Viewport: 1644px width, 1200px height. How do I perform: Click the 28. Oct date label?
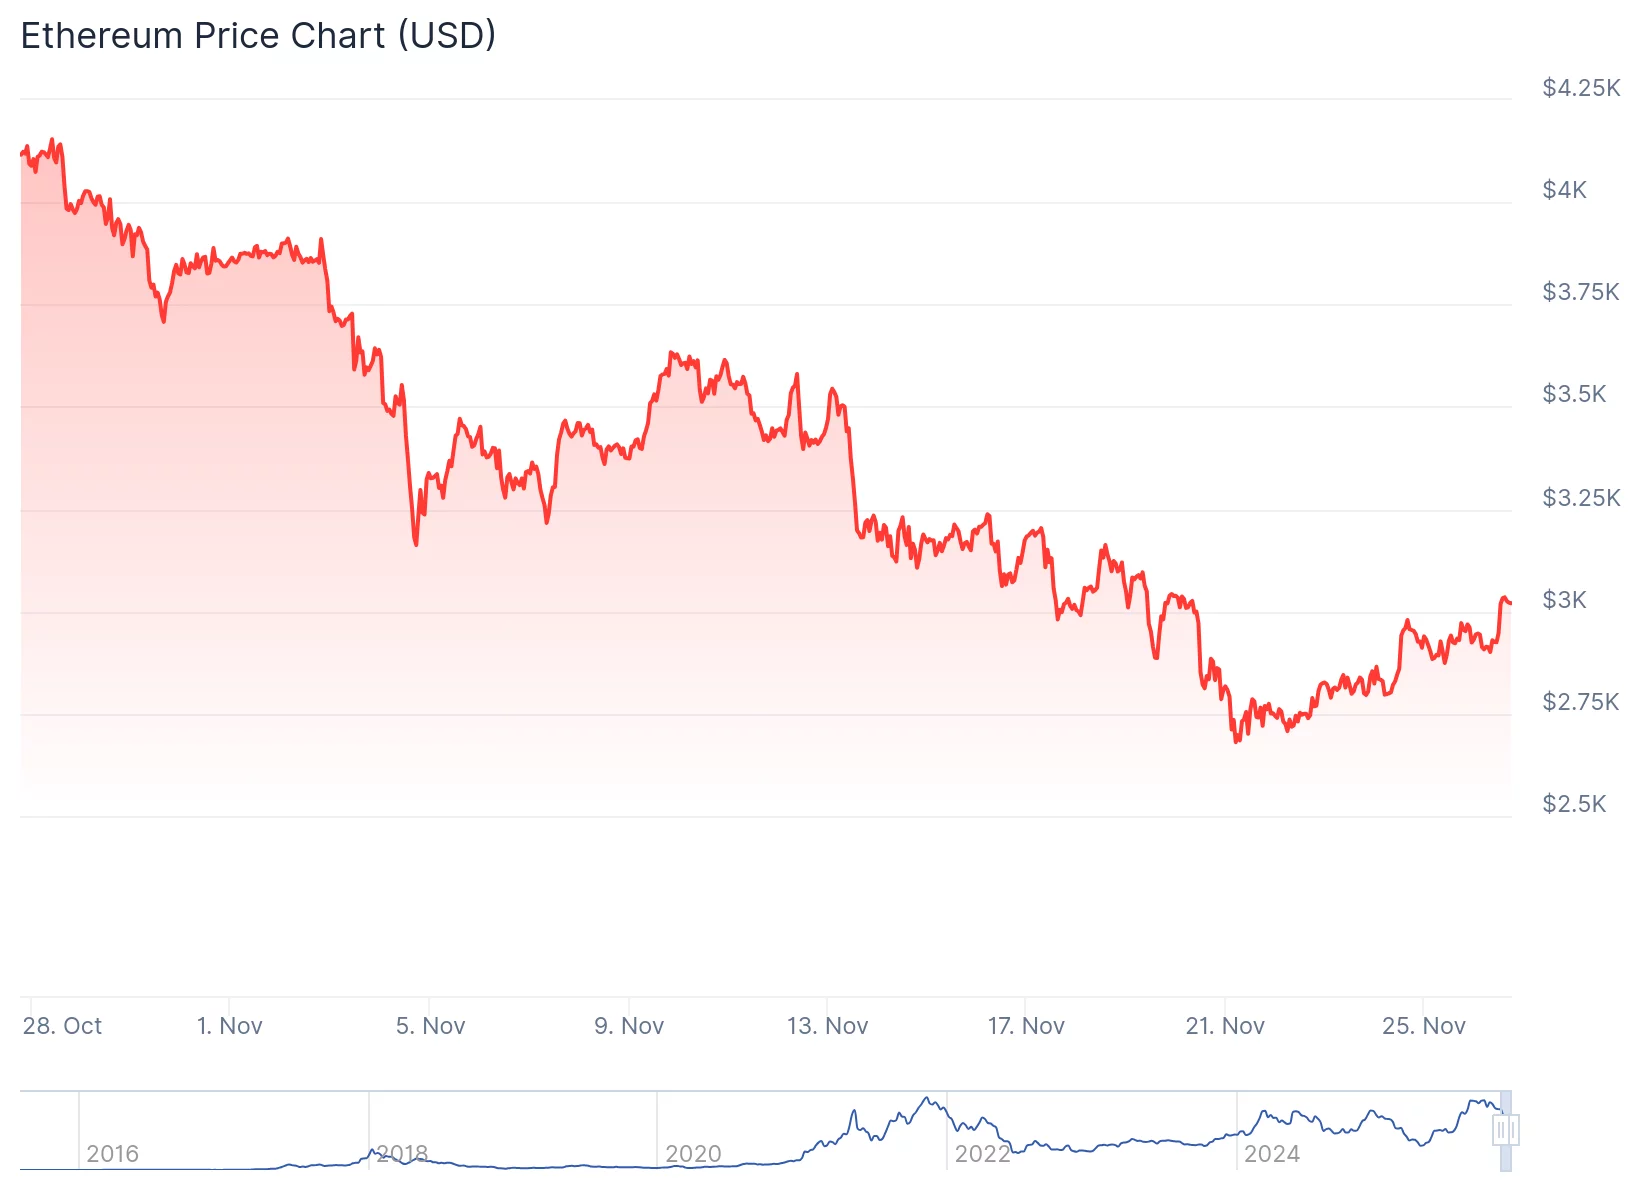point(62,1026)
